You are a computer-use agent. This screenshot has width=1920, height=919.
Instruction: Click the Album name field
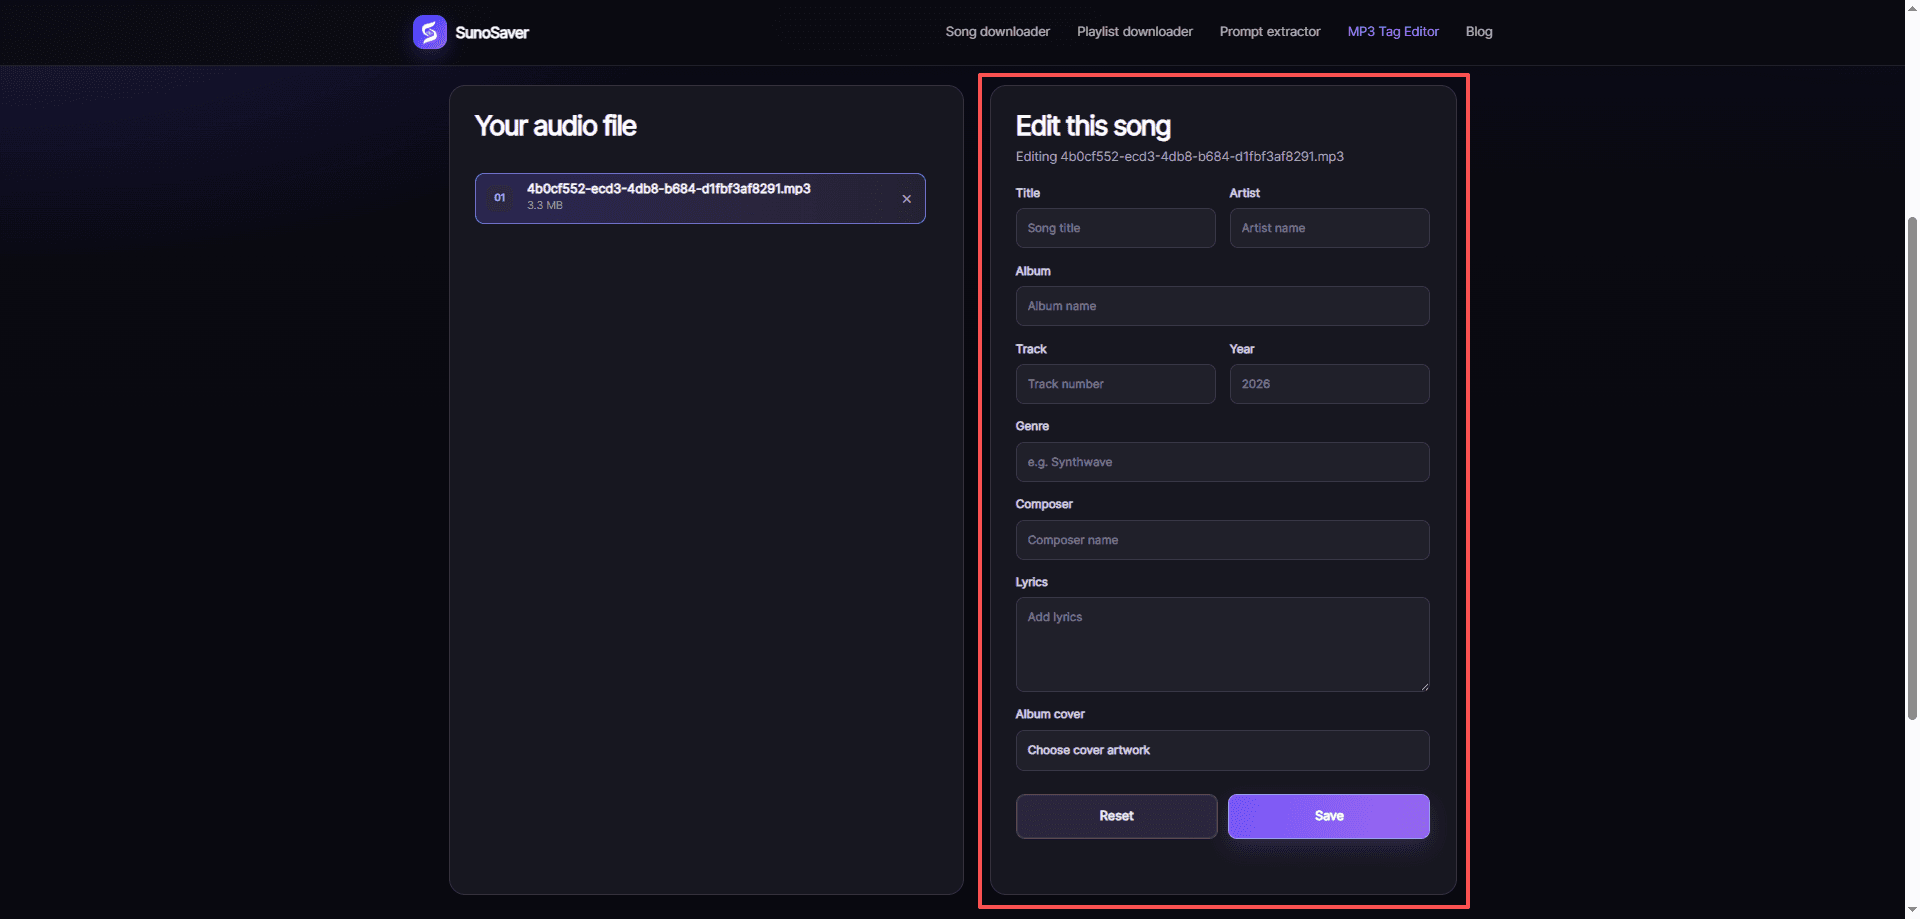[x=1222, y=306]
